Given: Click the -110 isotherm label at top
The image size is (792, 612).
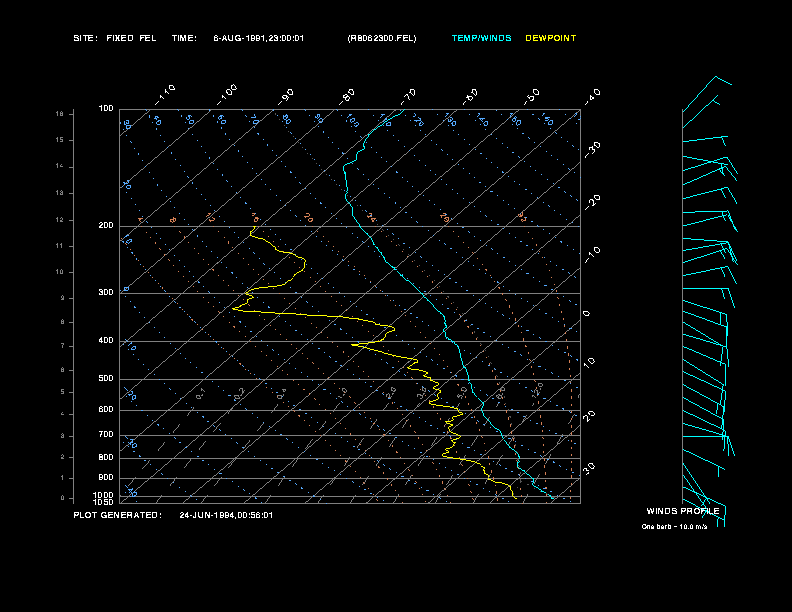Looking at the screenshot, I should click(165, 95).
